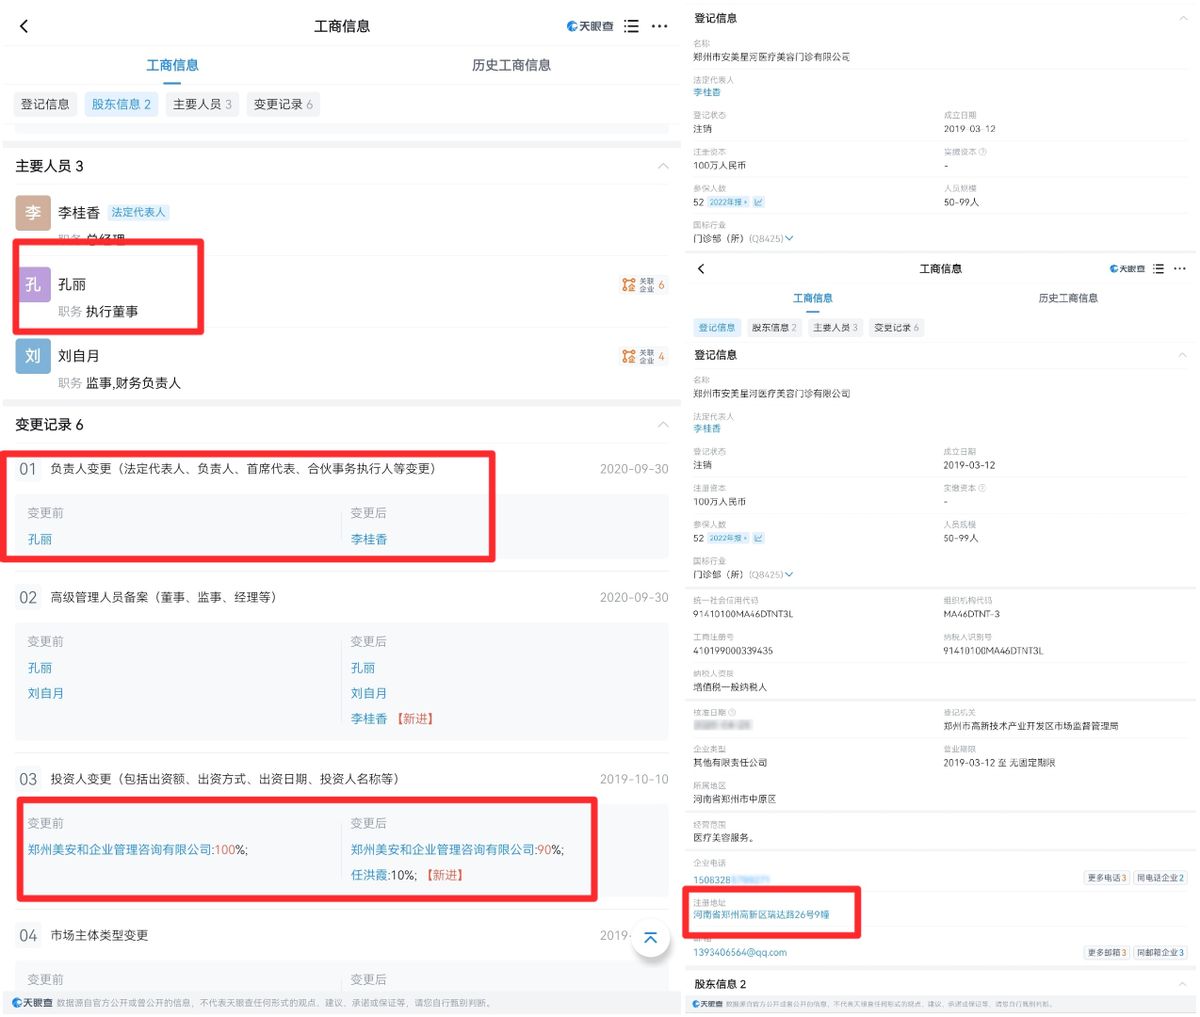Viewport: 1200px width, 1017px height.
Task: Tap the help icon beside 核准日期
Action: tap(732, 713)
